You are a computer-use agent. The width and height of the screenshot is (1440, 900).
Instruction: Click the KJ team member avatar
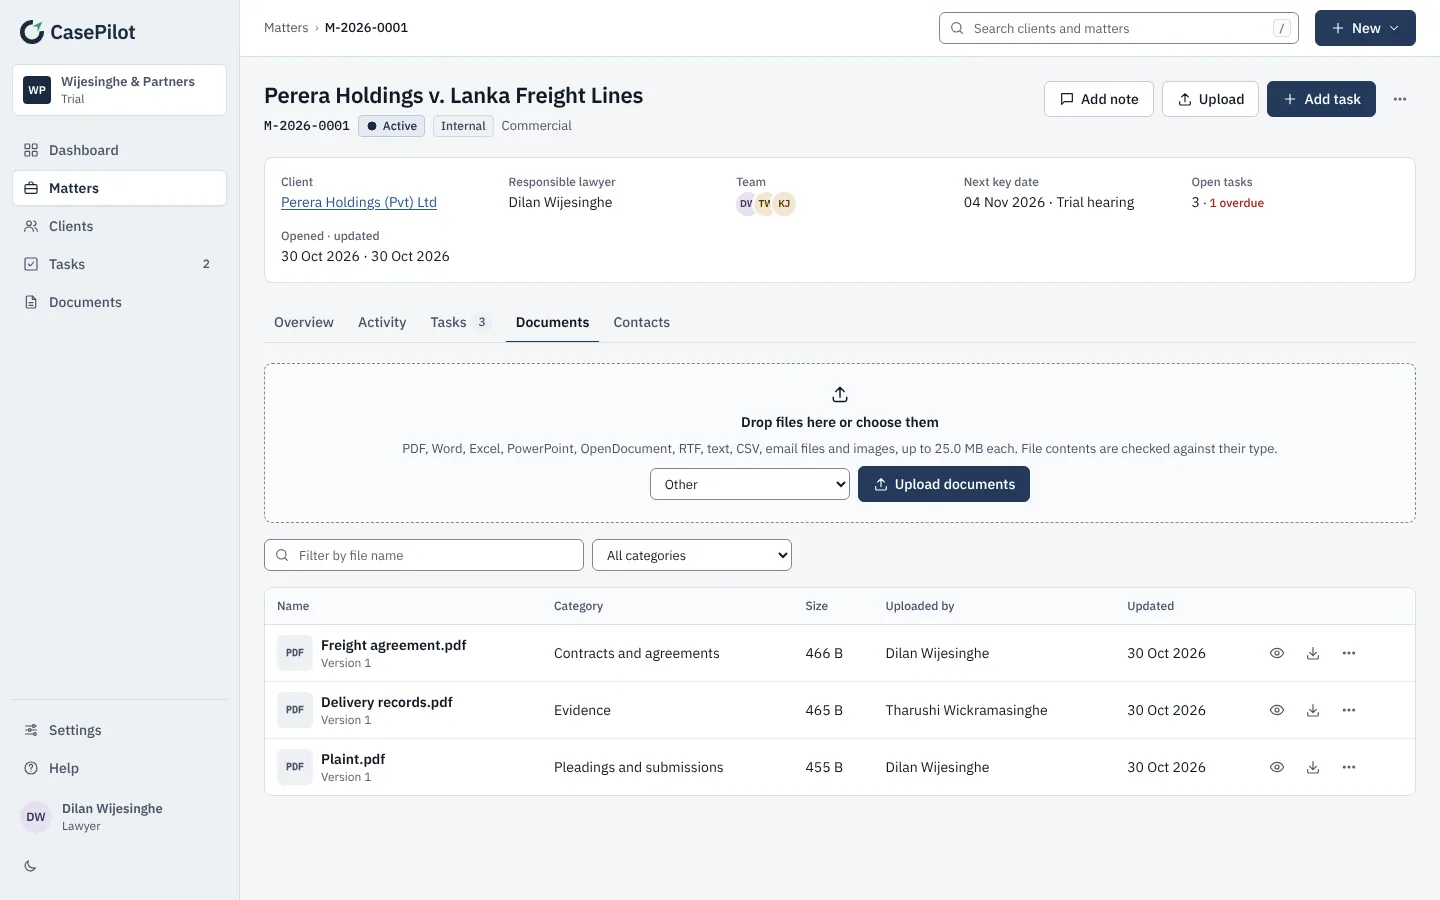pos(784,204)
